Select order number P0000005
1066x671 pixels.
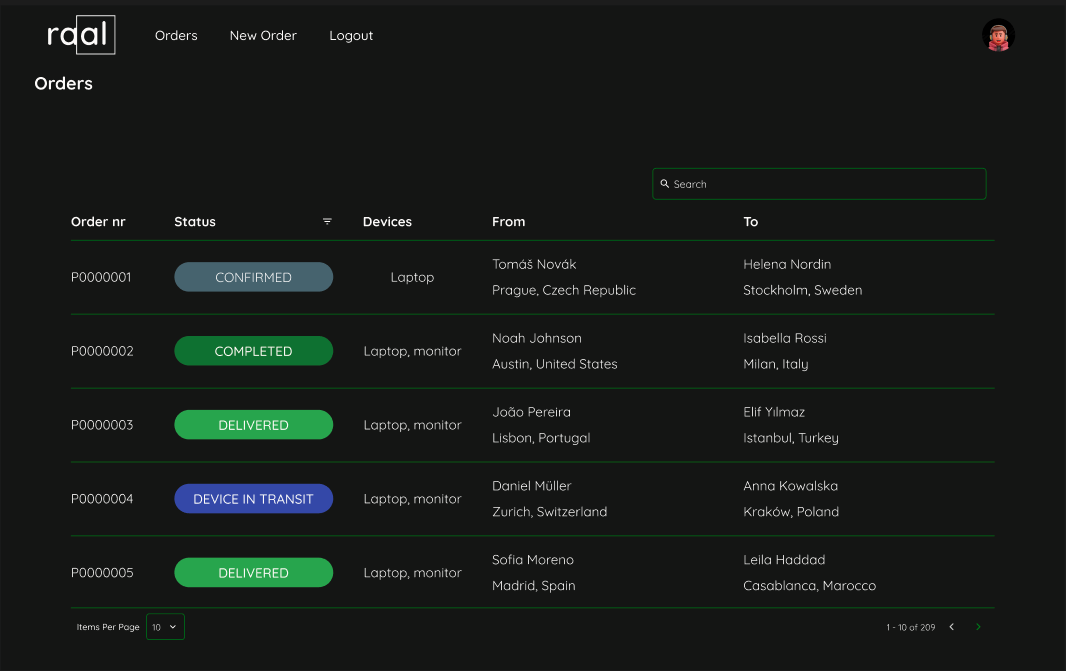[x=102, y=573]
